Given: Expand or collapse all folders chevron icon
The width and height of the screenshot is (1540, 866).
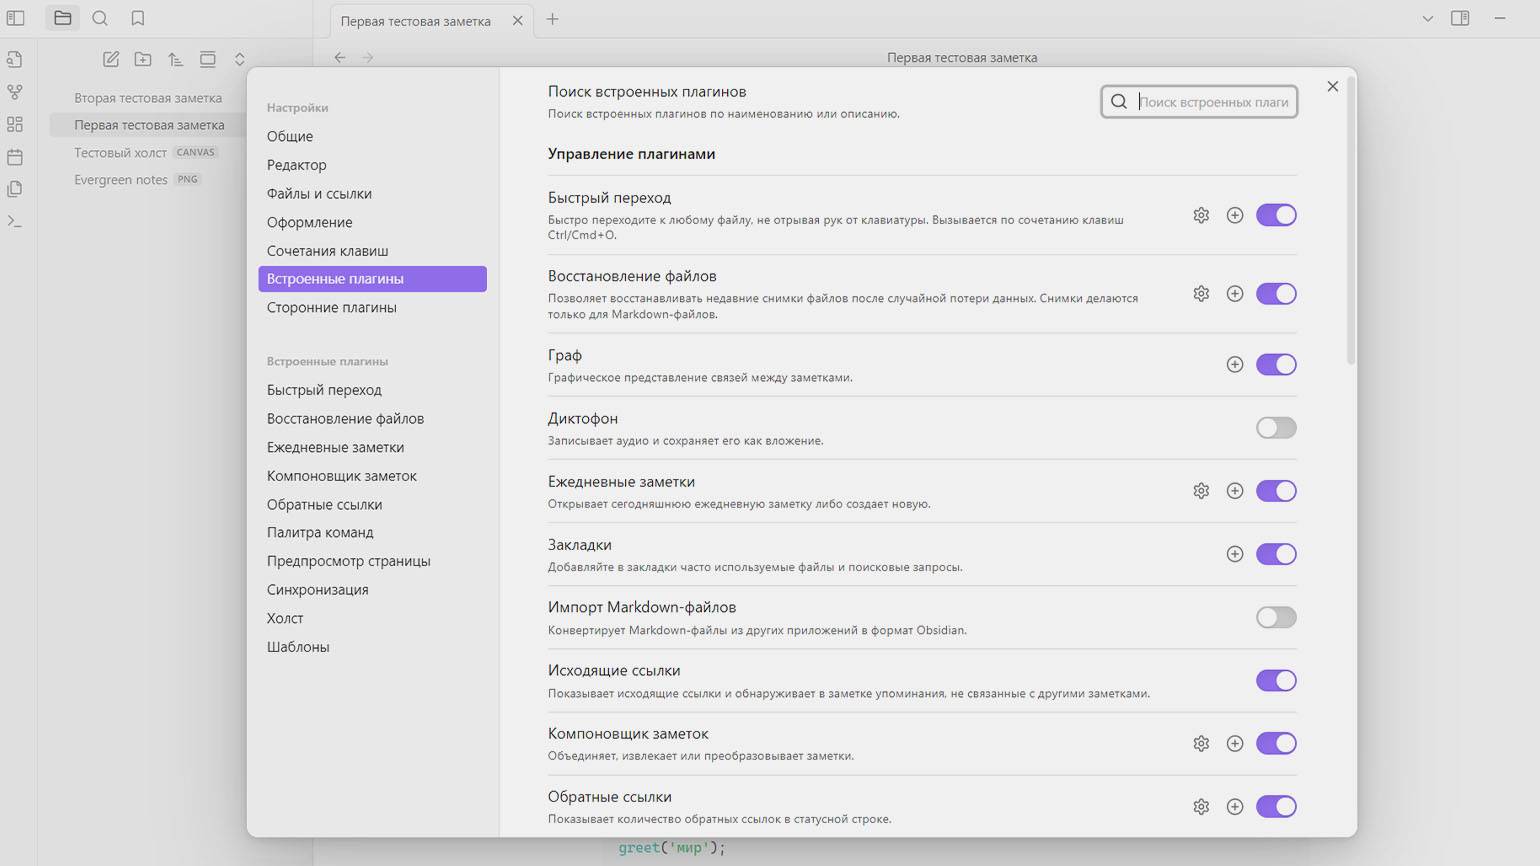Looking at the screenshot, I should click(239, 59).
